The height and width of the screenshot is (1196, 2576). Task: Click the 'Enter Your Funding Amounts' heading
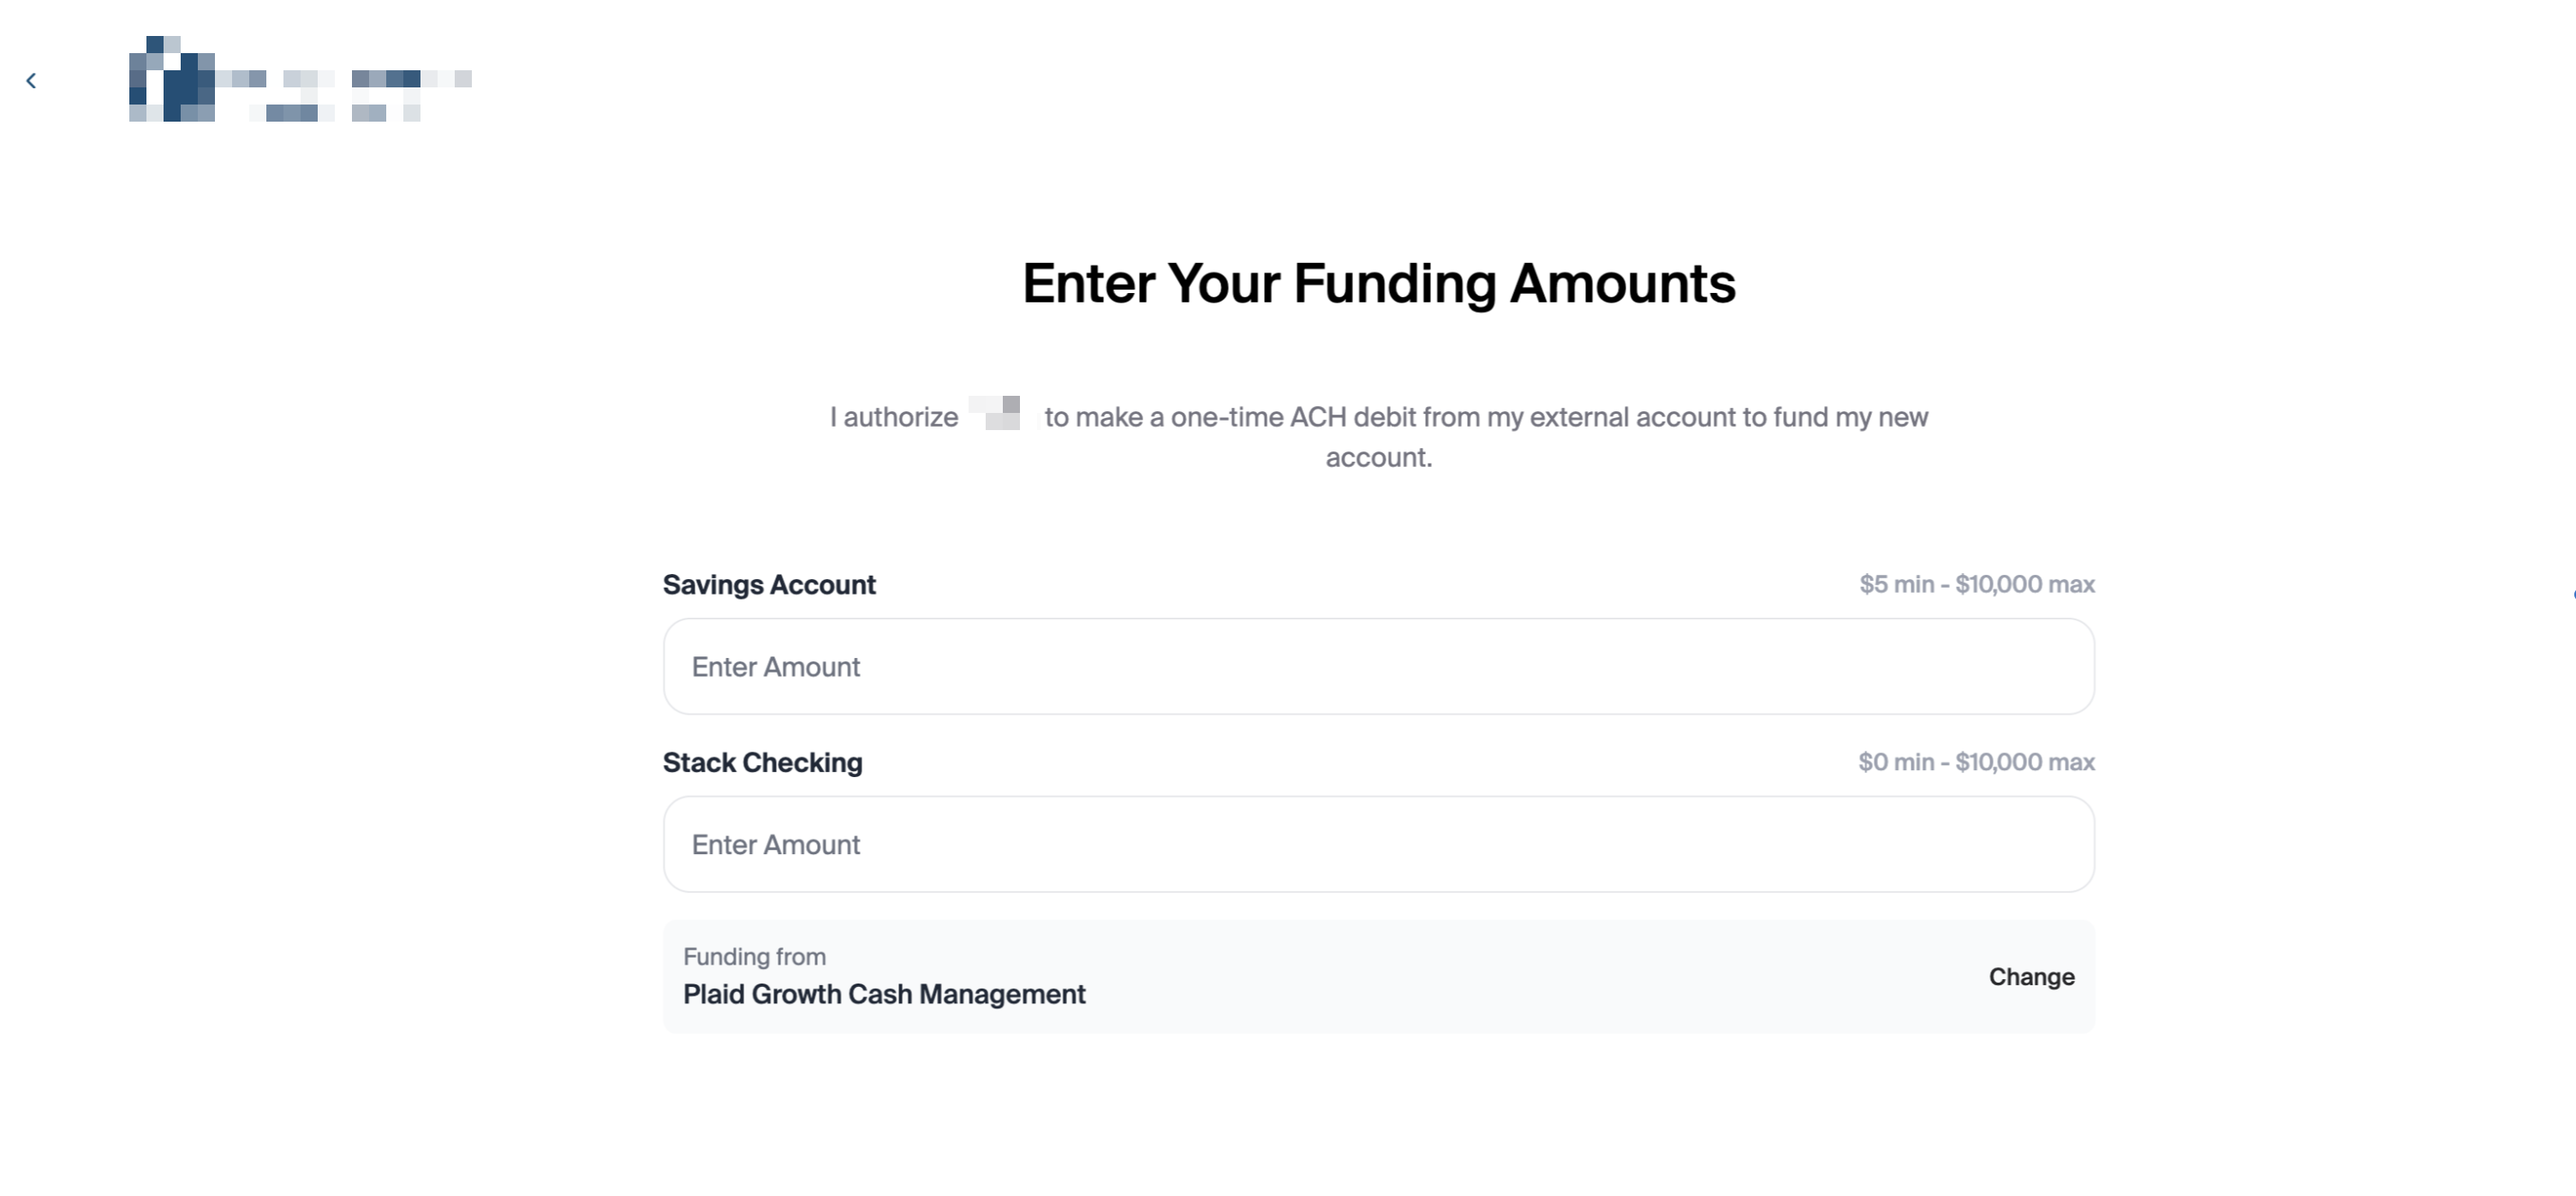tap(1378, 283)
